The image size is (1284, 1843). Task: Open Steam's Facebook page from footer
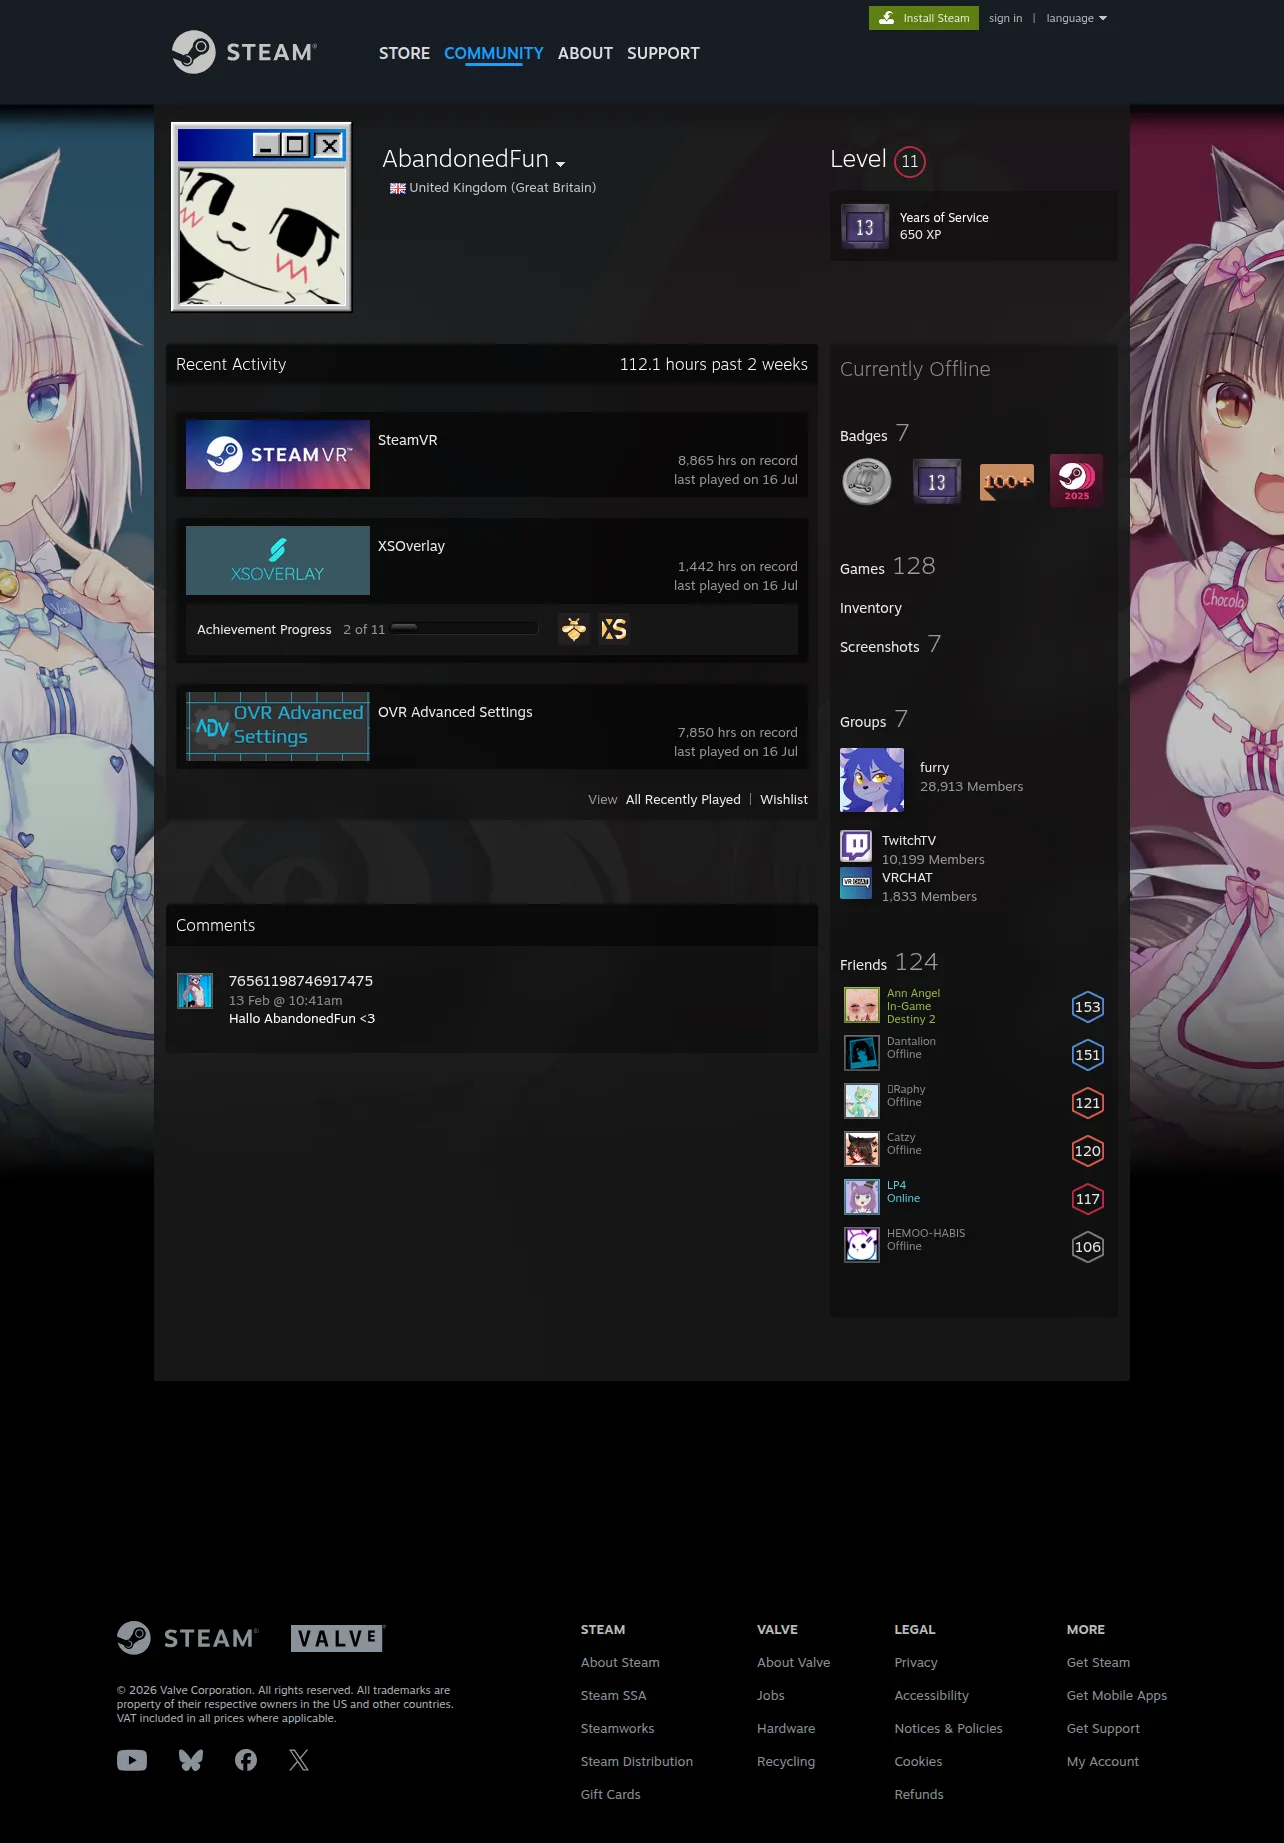[x=246, y=1760]
